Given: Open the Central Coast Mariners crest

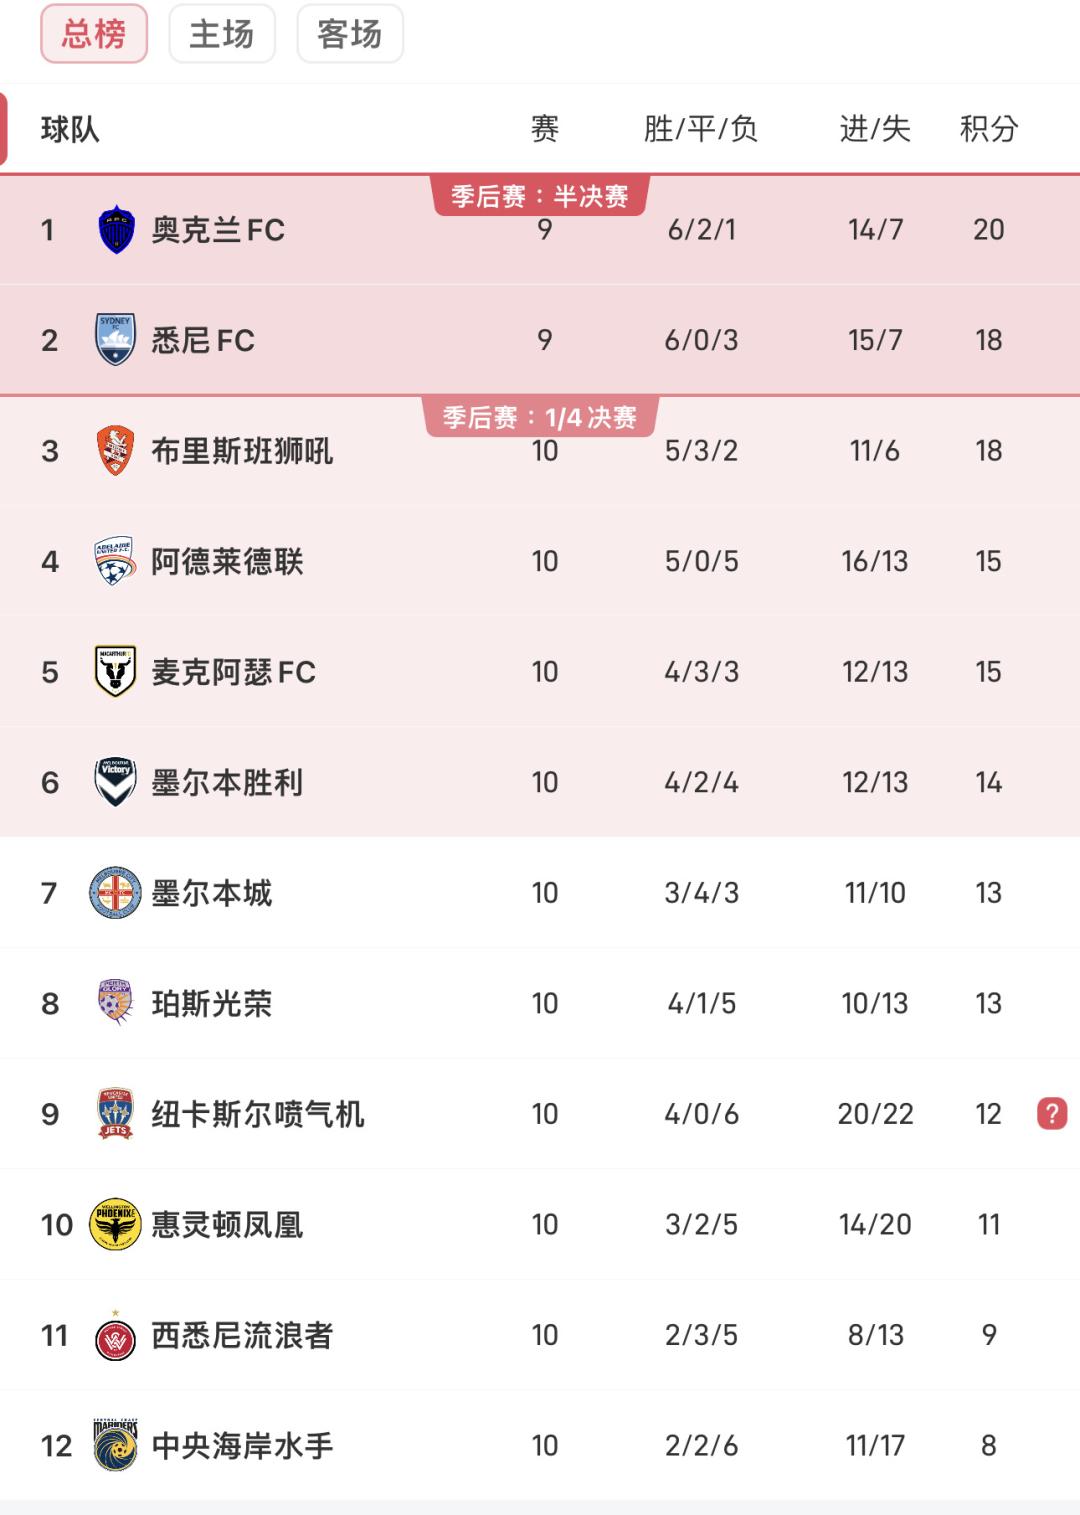Looking at the screenshot, I should (x=116, y=1445).
